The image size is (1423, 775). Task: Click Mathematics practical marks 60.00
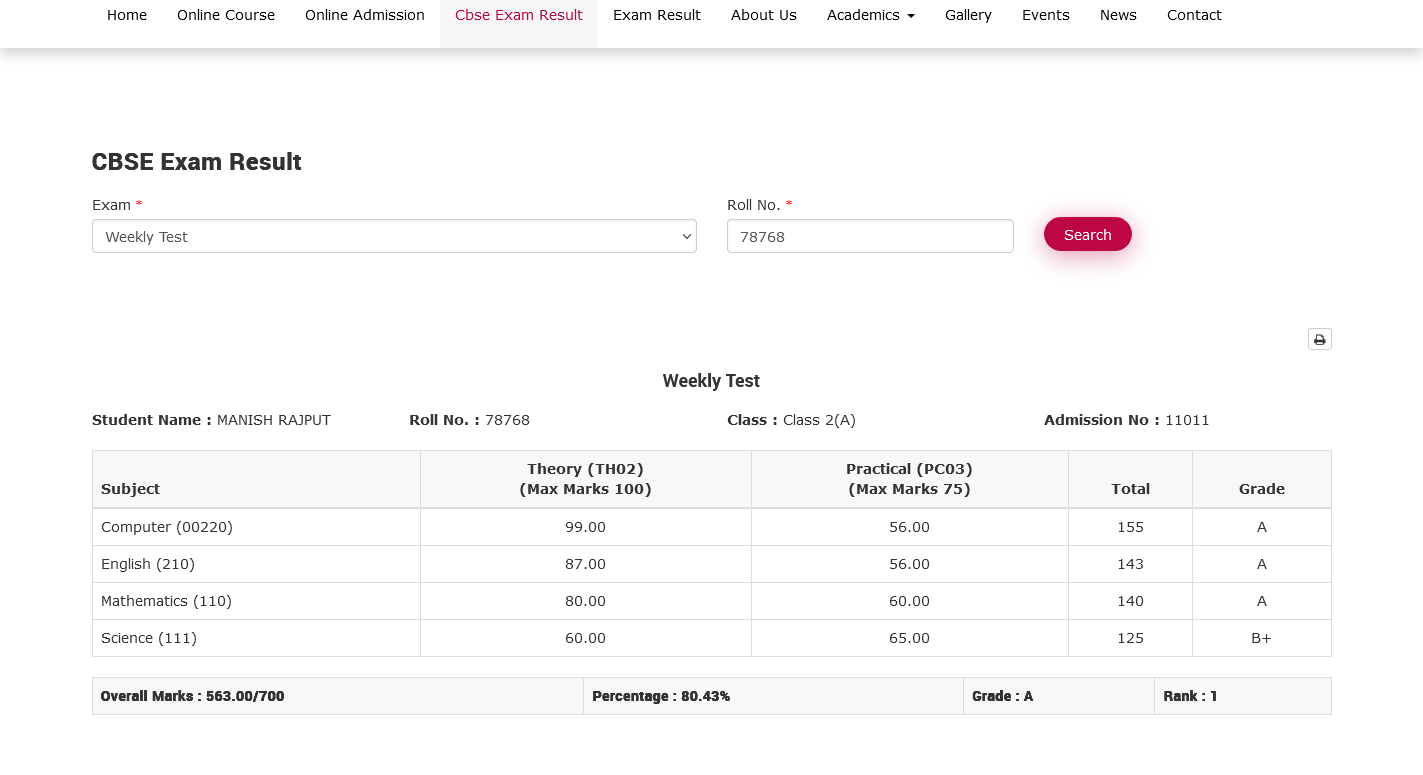click(x=910, y=601)
